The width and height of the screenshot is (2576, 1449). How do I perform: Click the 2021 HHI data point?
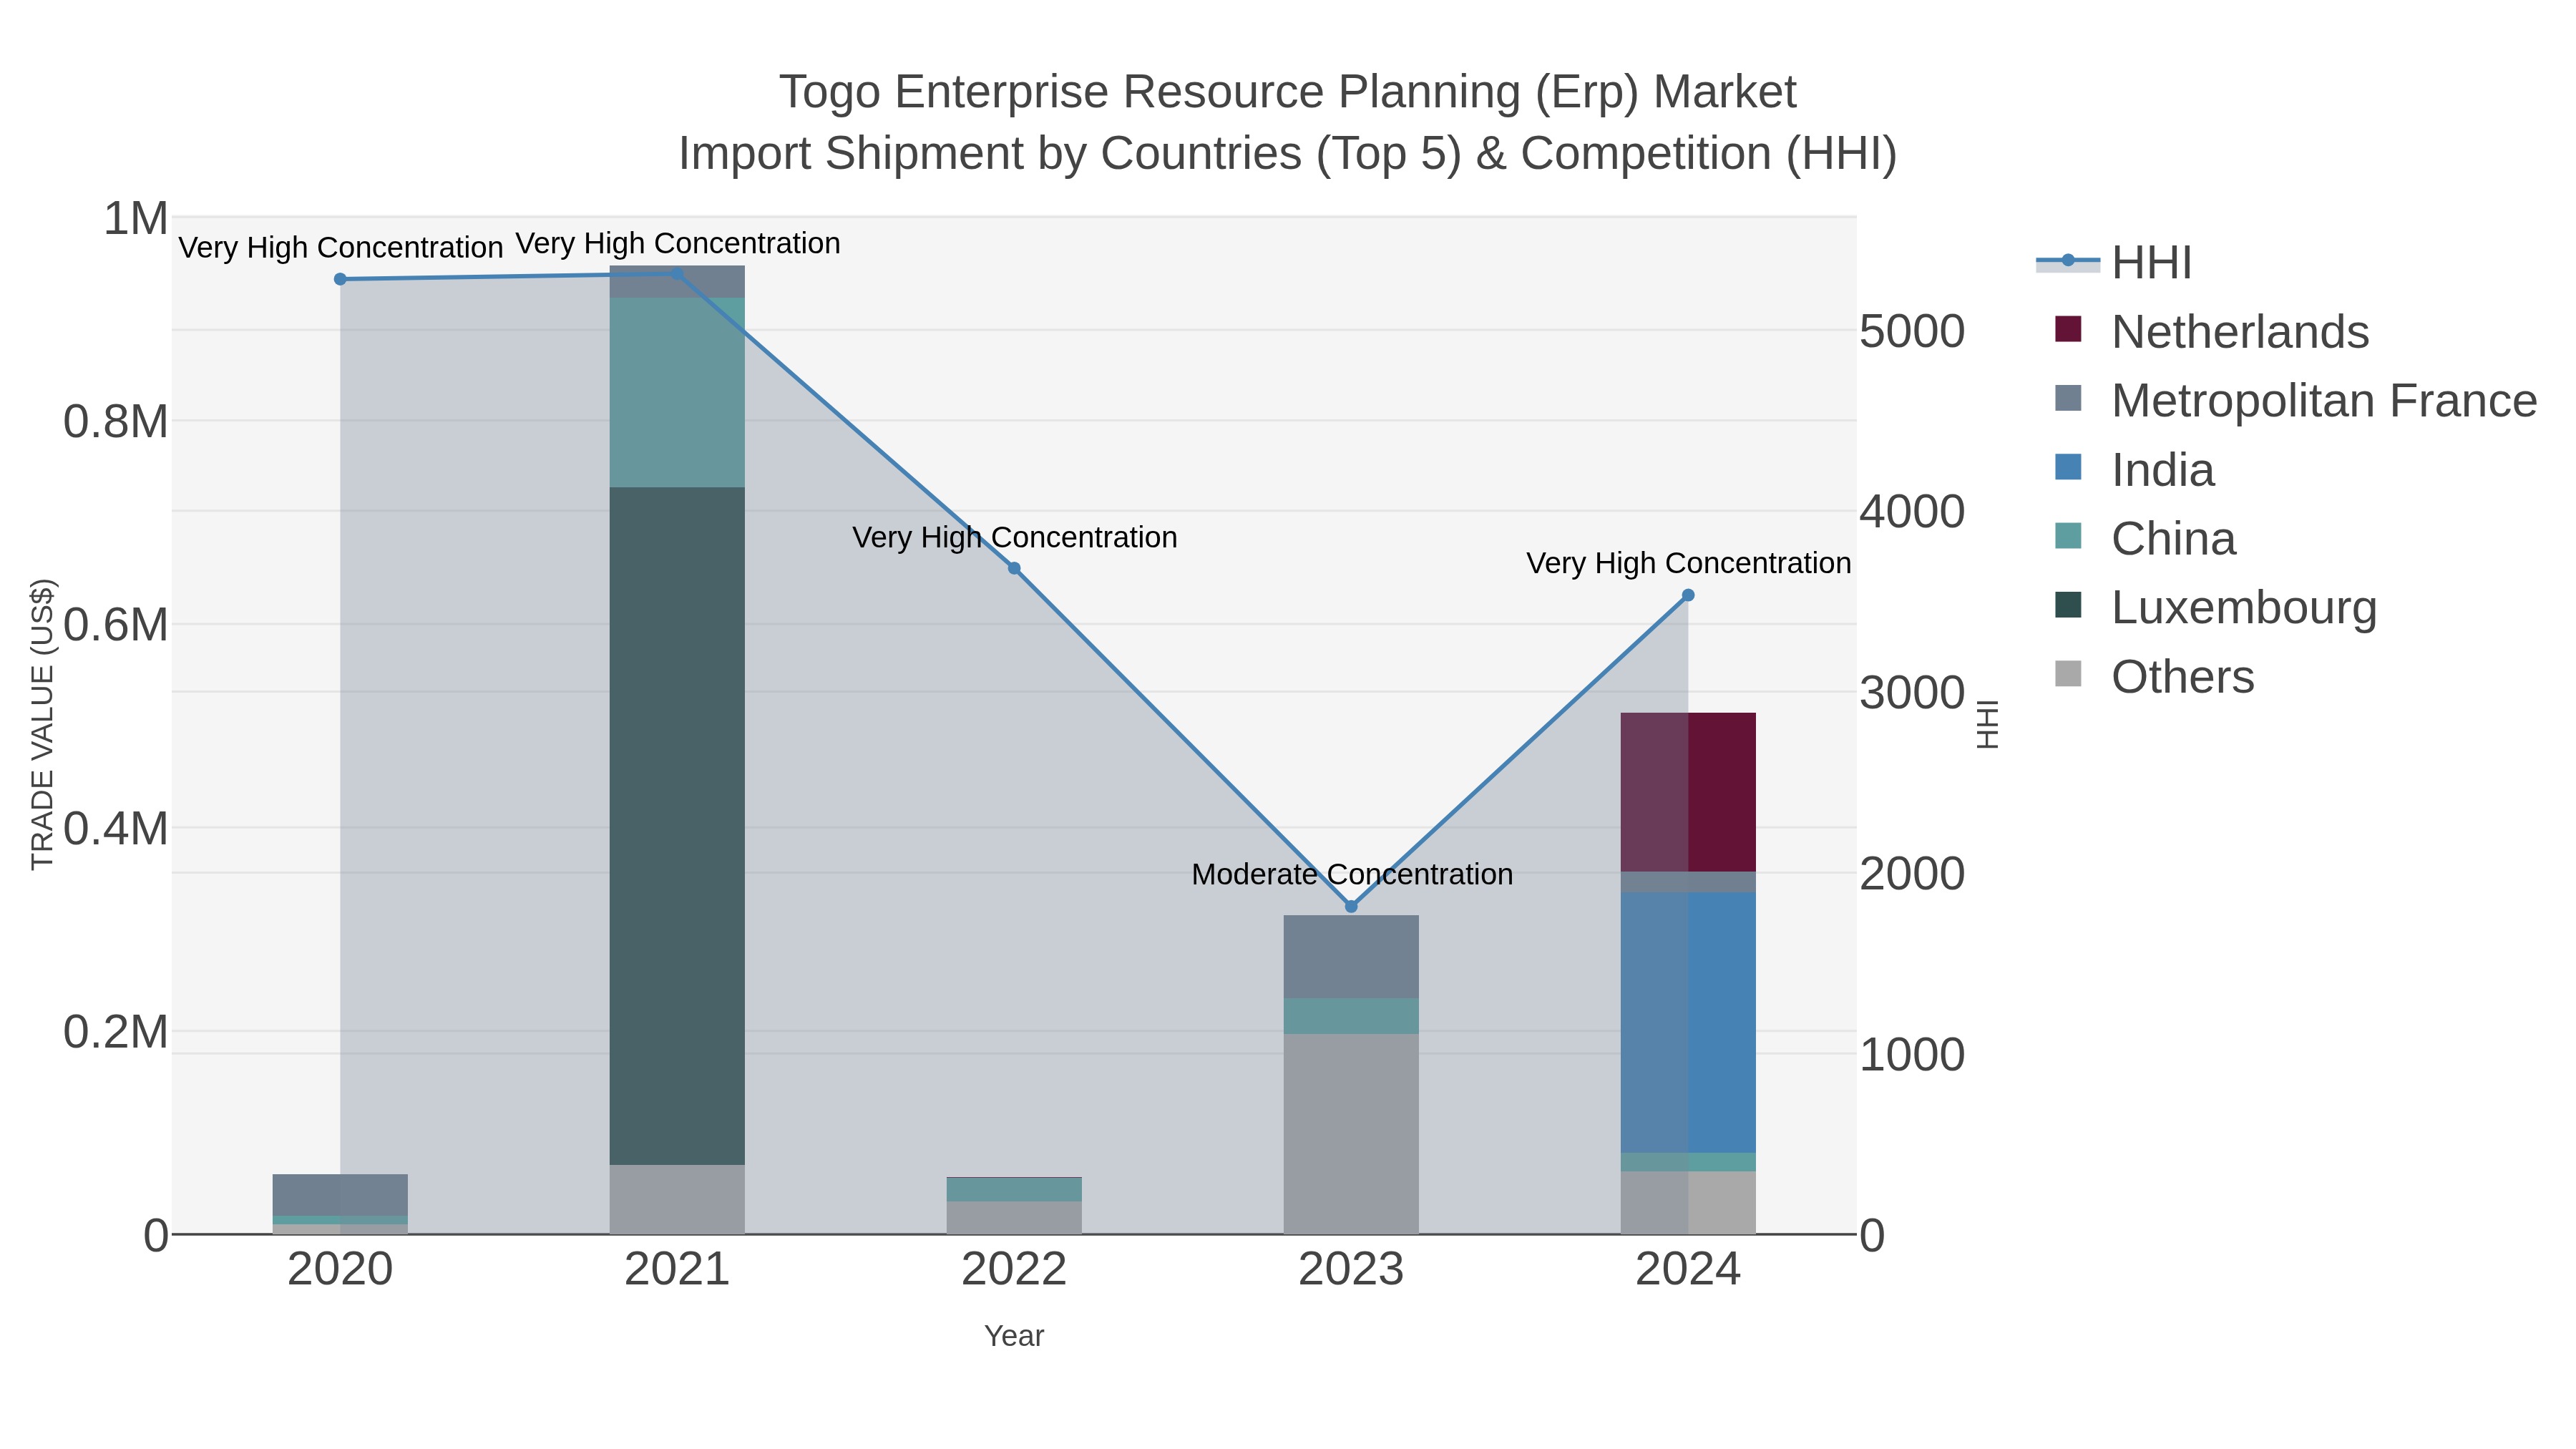677,274
